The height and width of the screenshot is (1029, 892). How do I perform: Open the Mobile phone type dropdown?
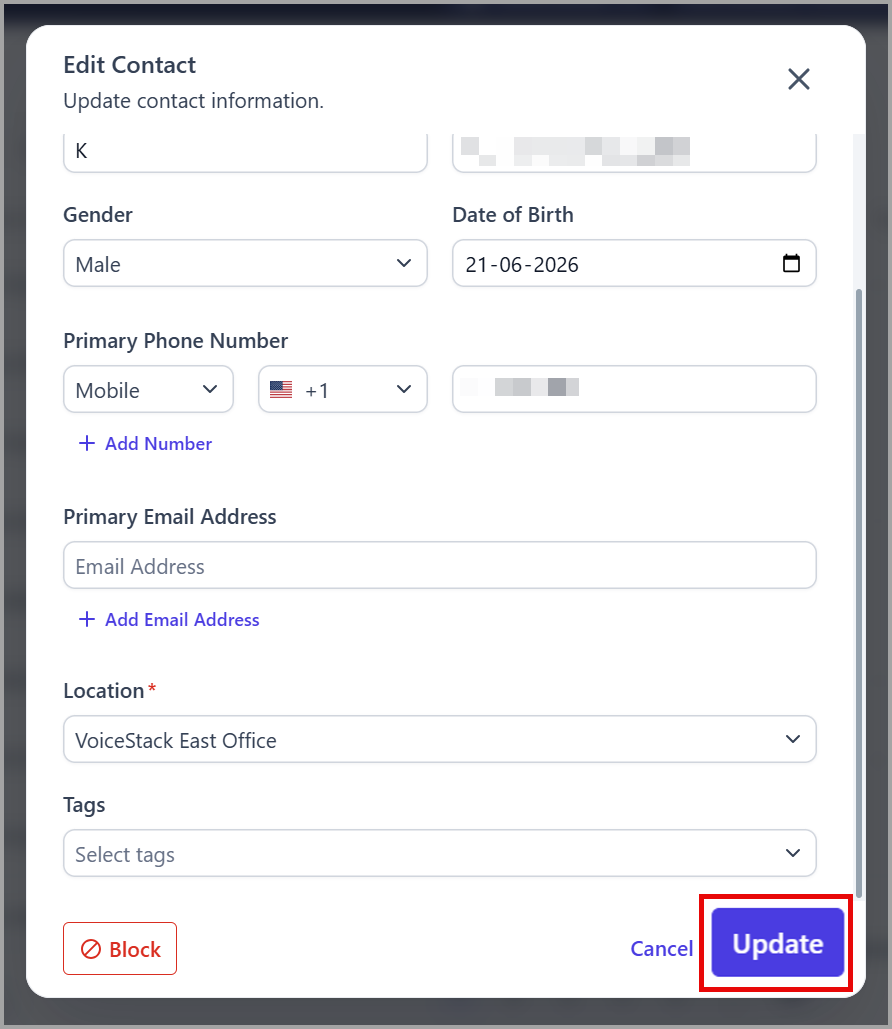(x=148, y=389)
